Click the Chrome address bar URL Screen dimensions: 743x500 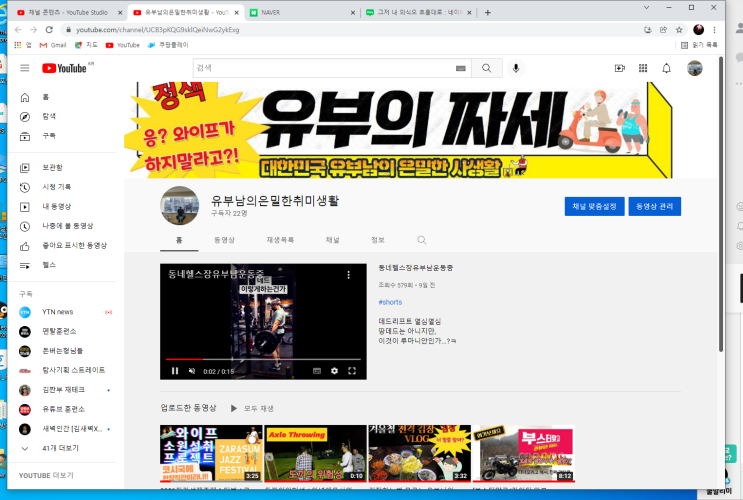[157, 30]
